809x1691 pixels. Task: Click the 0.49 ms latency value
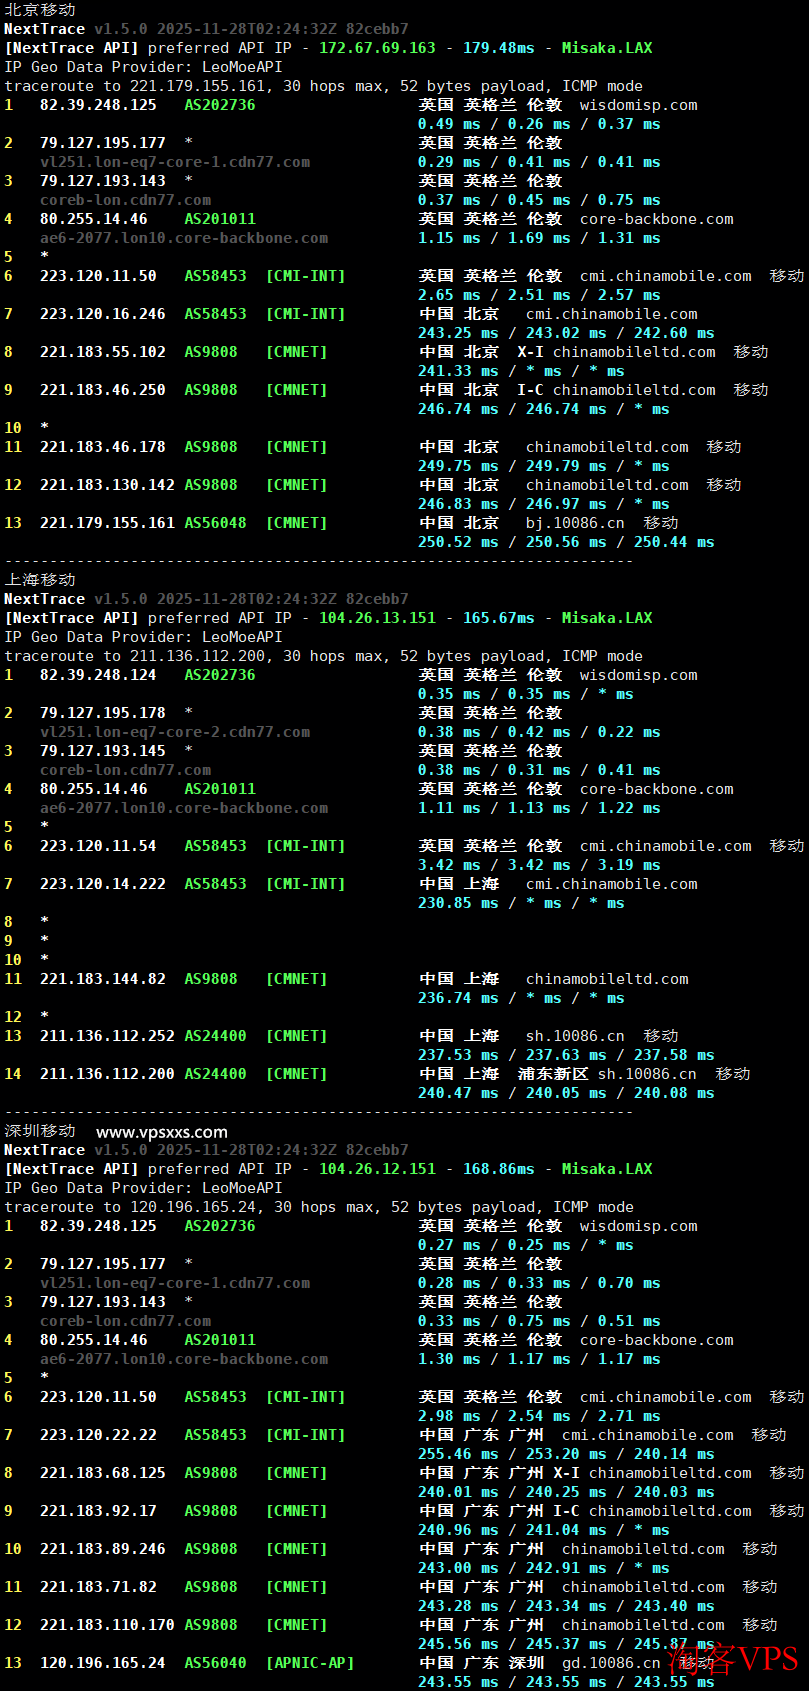[449, 124]
